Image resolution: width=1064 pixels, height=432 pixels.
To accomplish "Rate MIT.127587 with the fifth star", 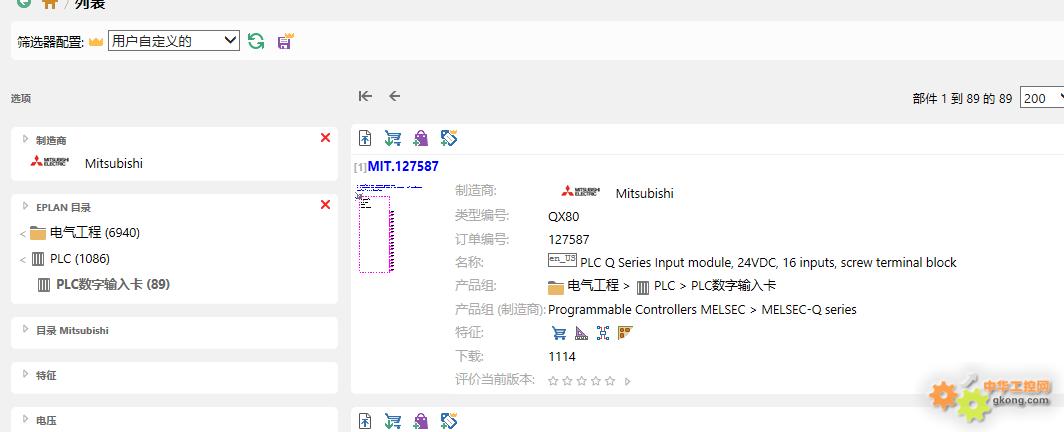I will tap(610, 381).
